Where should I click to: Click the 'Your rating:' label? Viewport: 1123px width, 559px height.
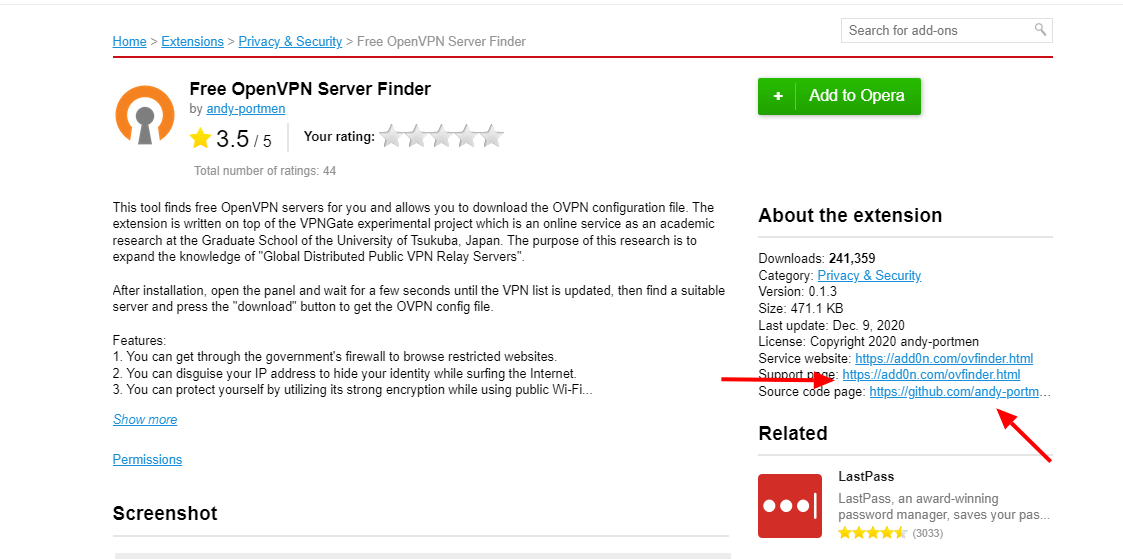coord(339,137)
